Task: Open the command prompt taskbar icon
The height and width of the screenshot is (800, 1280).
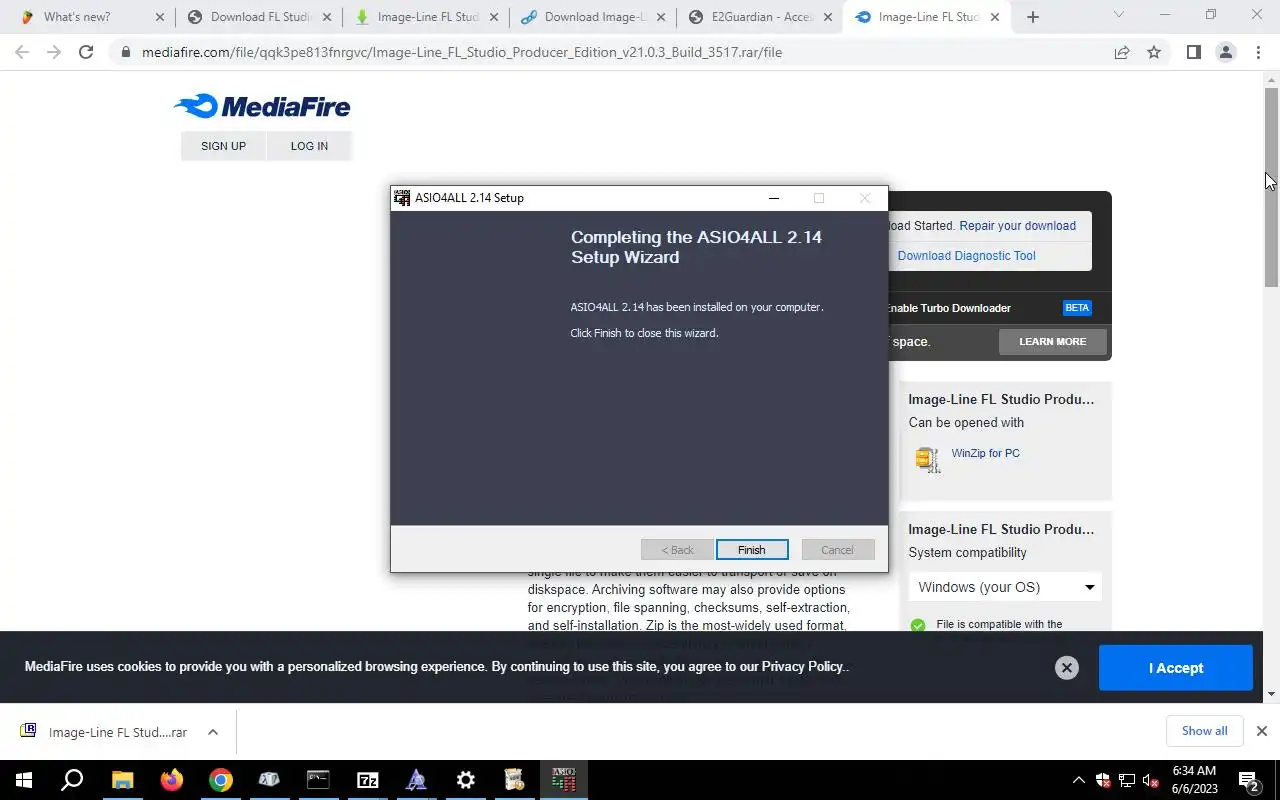Action: click(318, 780)
